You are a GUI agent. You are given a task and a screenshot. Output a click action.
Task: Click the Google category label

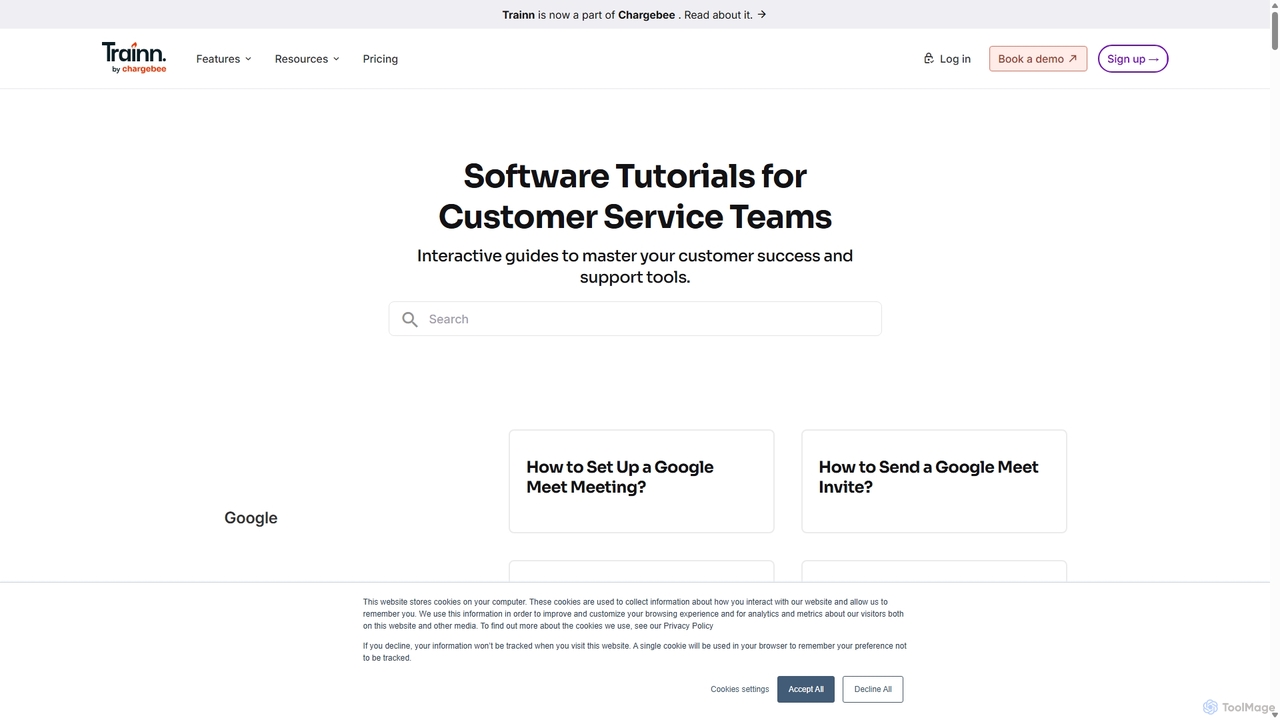tap(251, 518)
